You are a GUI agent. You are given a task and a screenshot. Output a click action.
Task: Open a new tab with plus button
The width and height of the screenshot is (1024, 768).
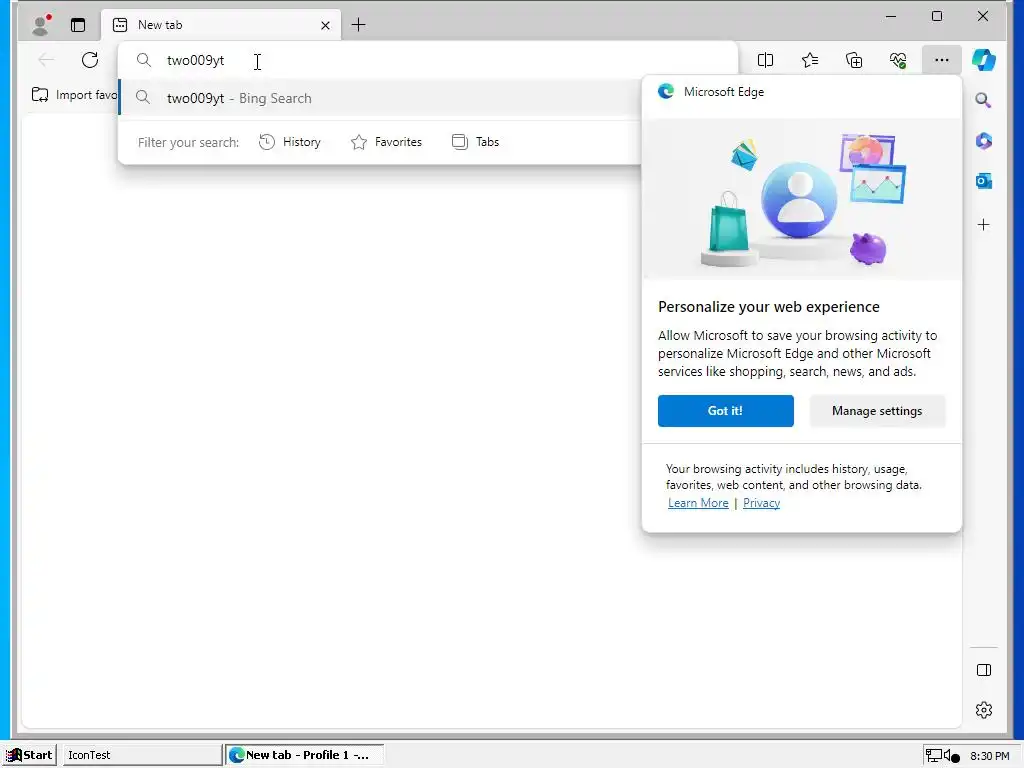point(359,25)
